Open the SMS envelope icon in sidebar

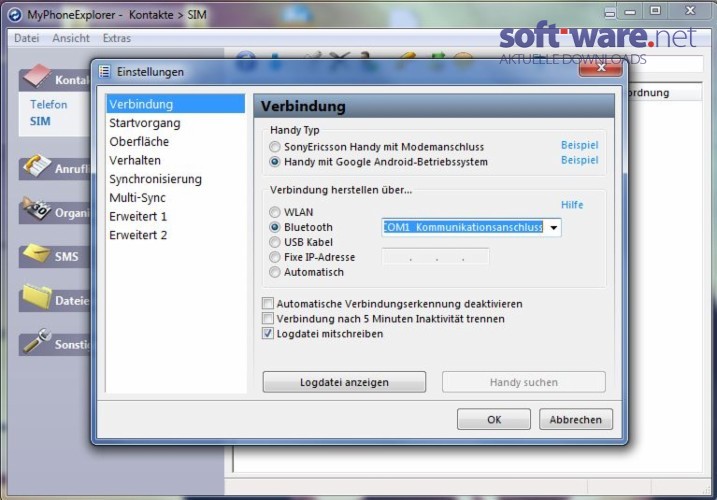coord(37,253)
